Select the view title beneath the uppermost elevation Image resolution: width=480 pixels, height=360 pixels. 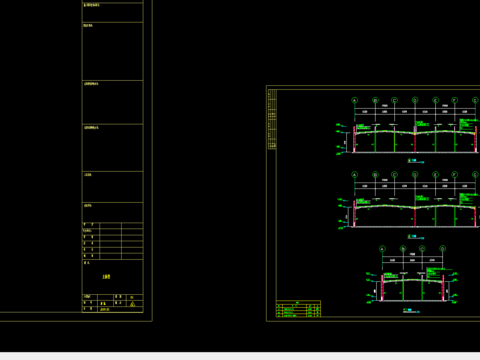point(416,161)
